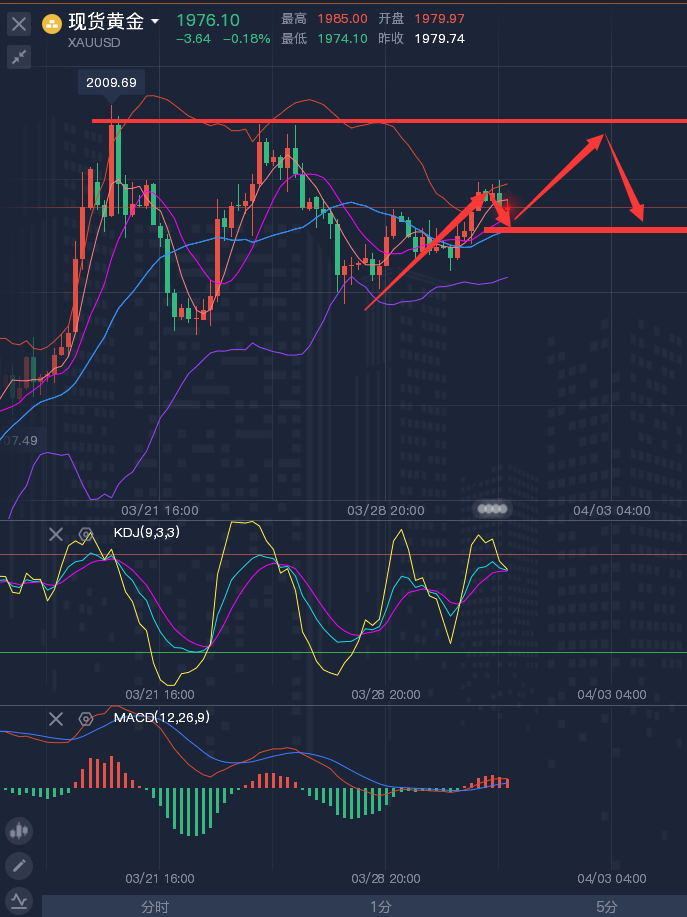
Task: Click the XAUUSD ticker text
Action: 94,42
